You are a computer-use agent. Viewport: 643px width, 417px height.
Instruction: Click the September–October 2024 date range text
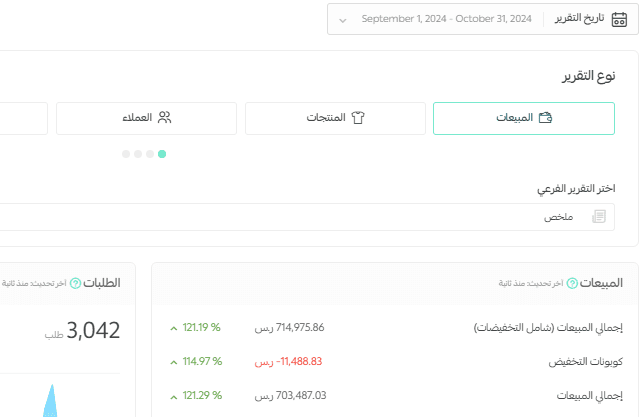pyautogui.click(x=446, y=19)
